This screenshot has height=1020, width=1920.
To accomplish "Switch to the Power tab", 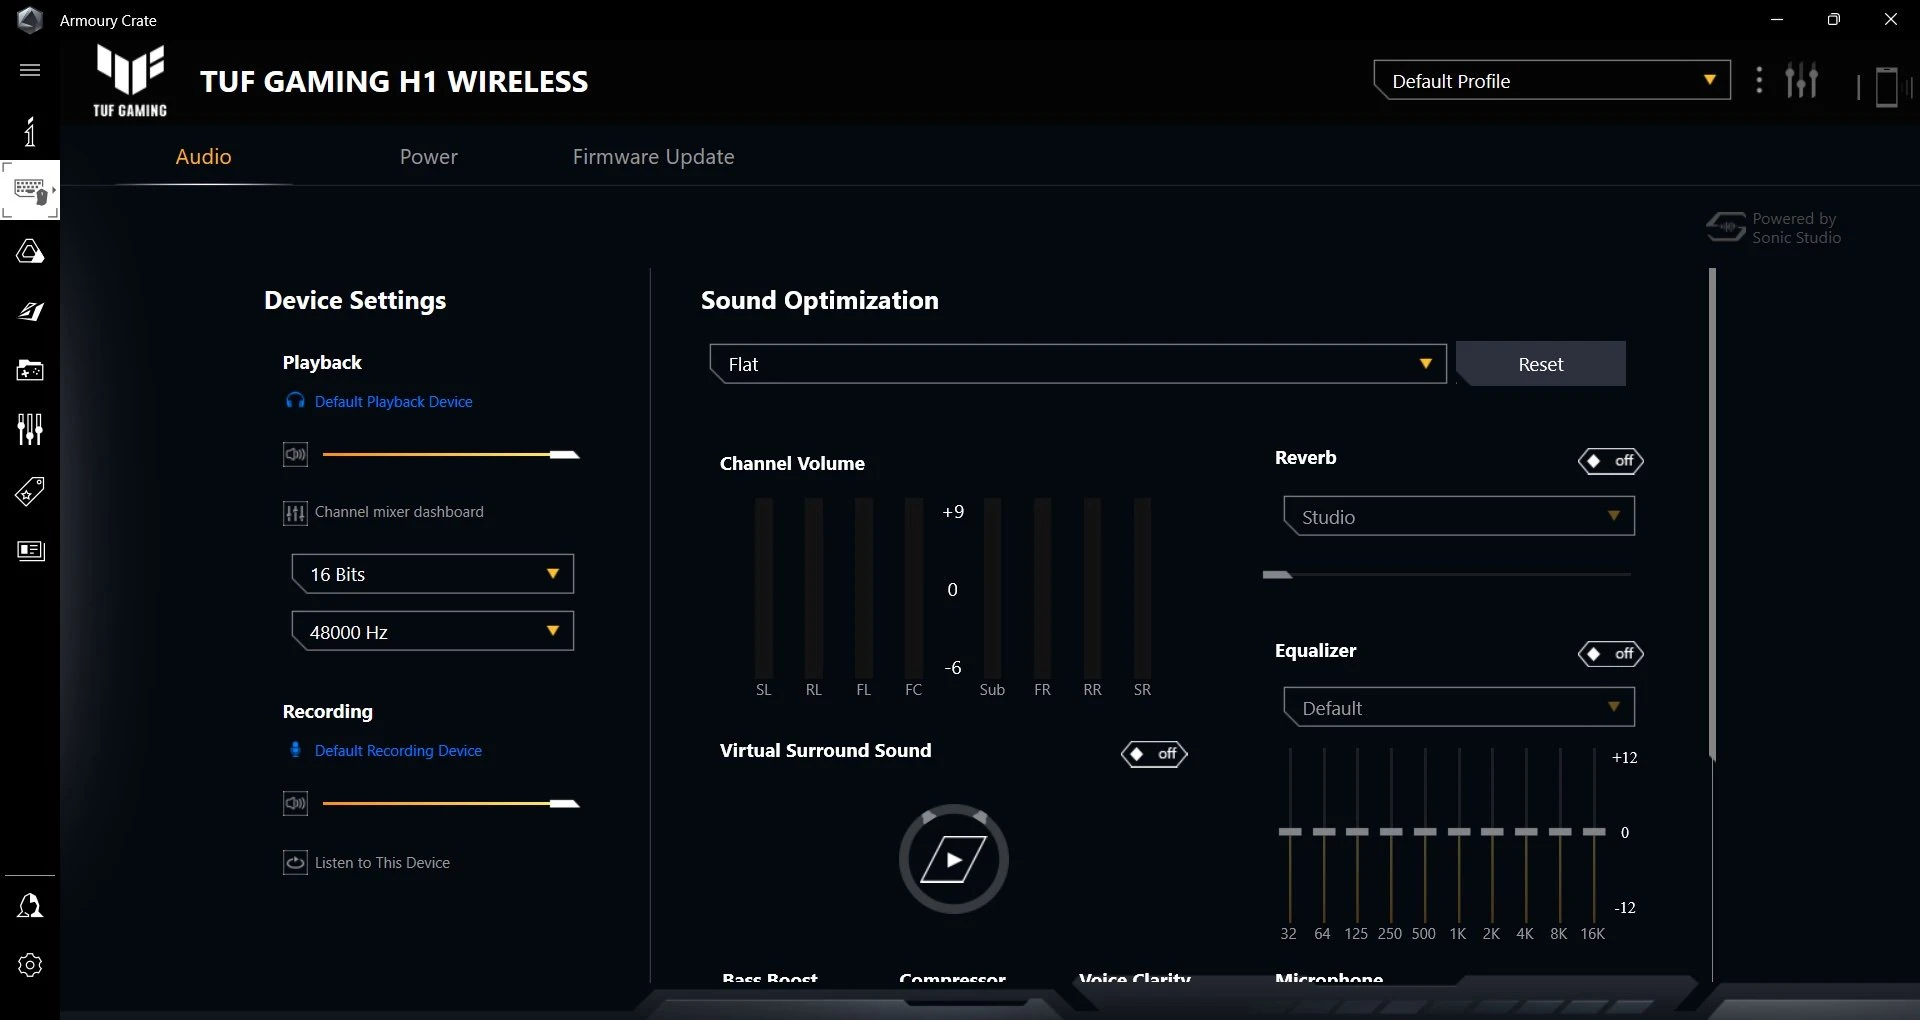I will coord(428,157).
